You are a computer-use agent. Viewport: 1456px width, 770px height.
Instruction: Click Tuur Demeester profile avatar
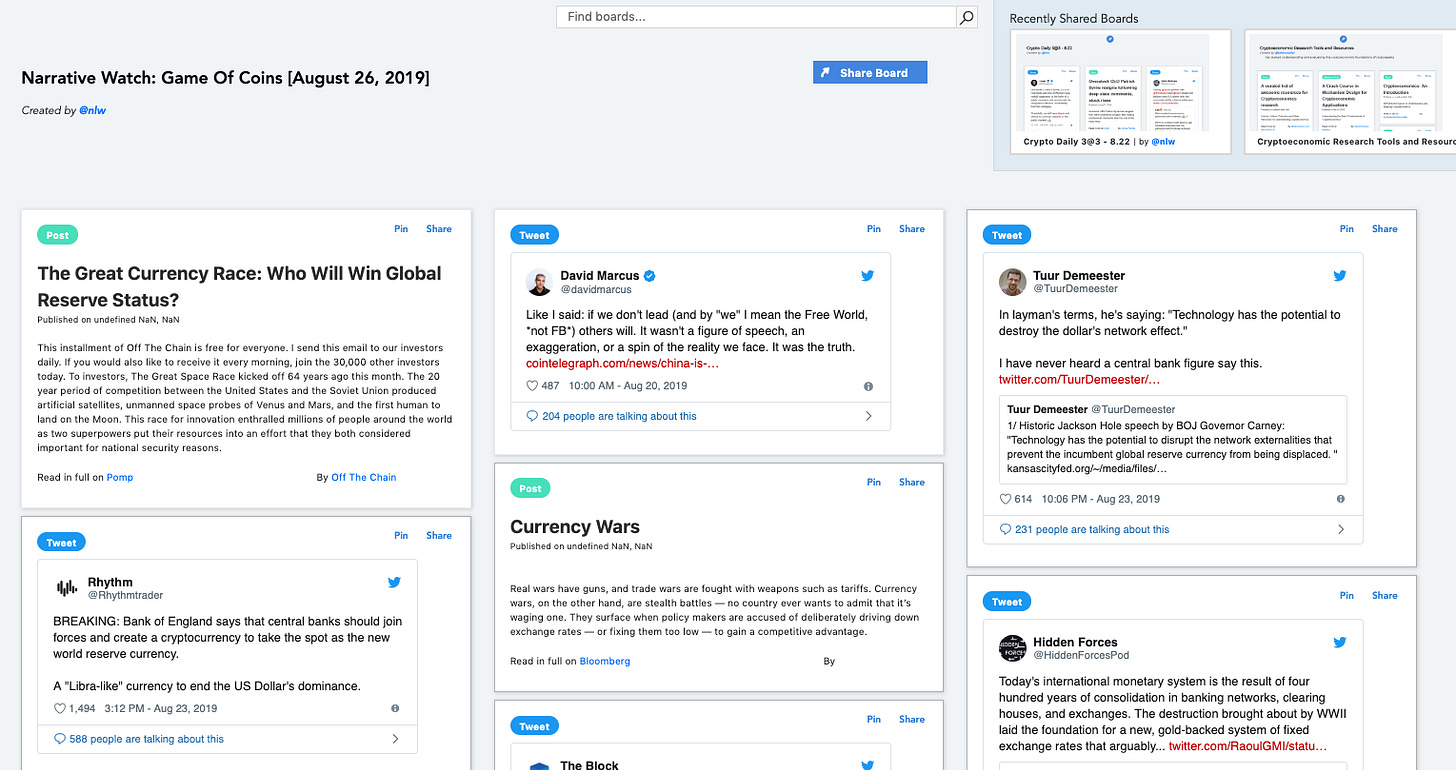coord(1013,282)
